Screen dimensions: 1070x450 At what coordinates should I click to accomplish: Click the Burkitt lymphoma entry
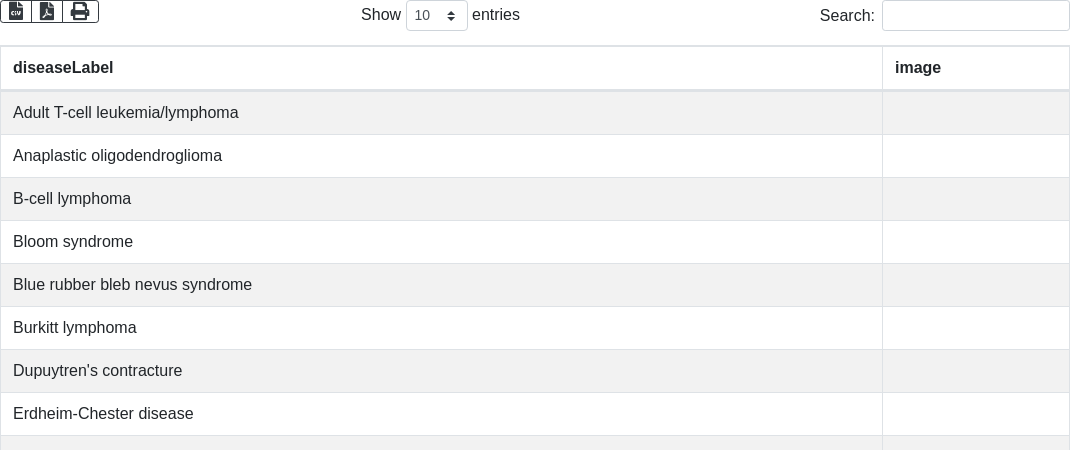75,328
